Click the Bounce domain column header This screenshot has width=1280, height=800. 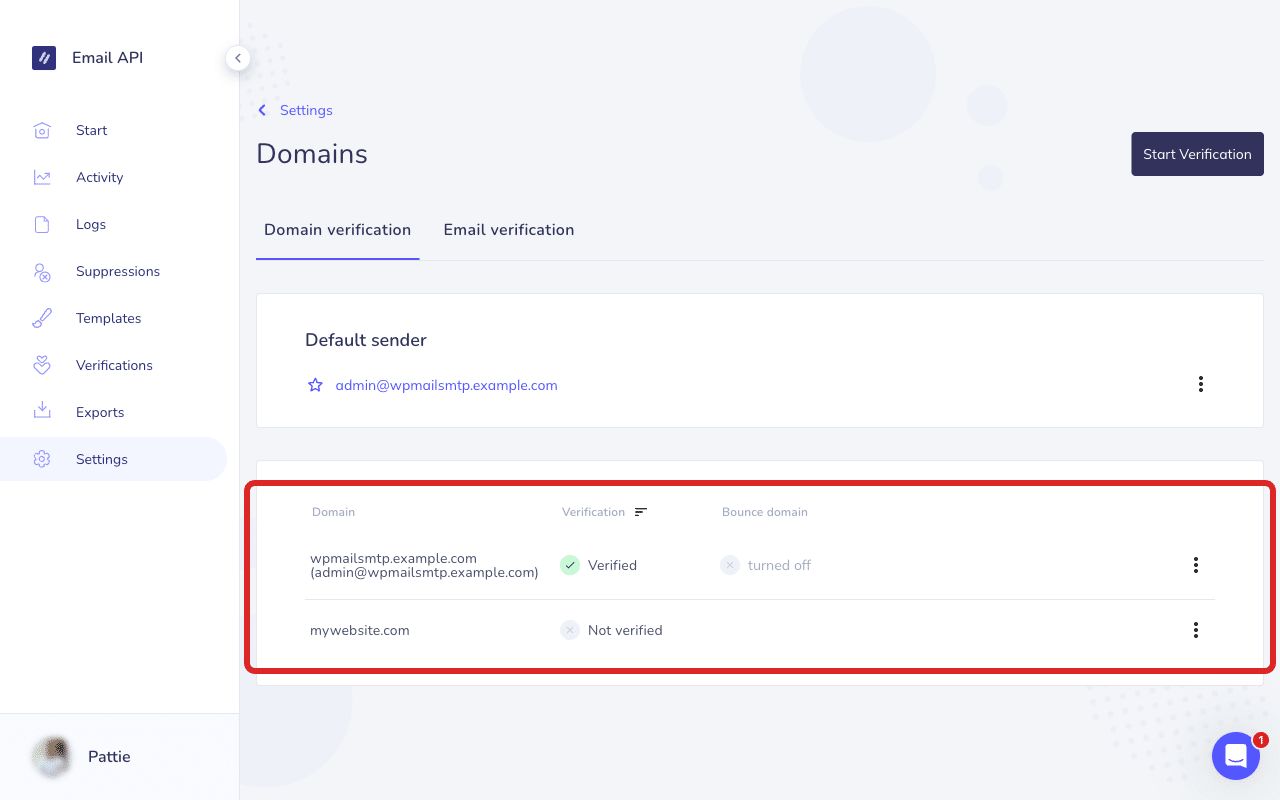click(x=765, y=512)
